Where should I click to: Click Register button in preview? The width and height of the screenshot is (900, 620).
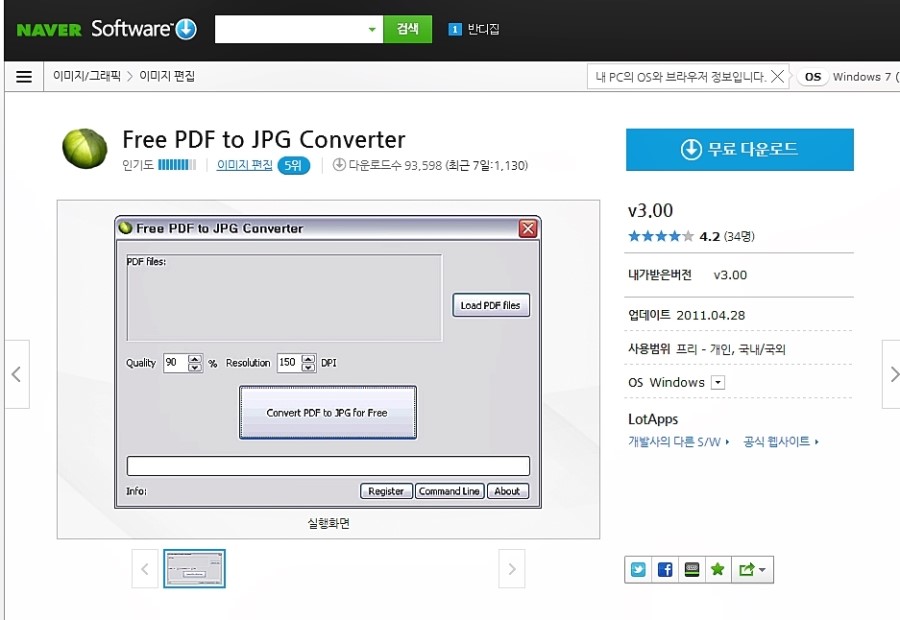[386, 491]
